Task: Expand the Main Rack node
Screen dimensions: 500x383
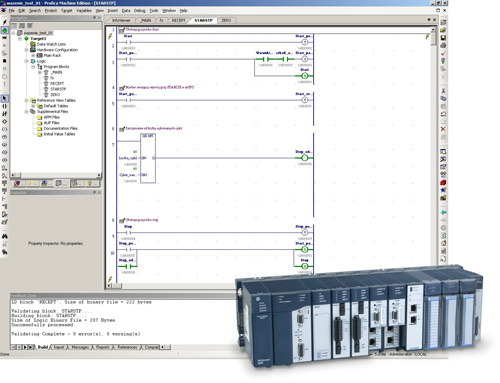Action: (x=33, y=55)
